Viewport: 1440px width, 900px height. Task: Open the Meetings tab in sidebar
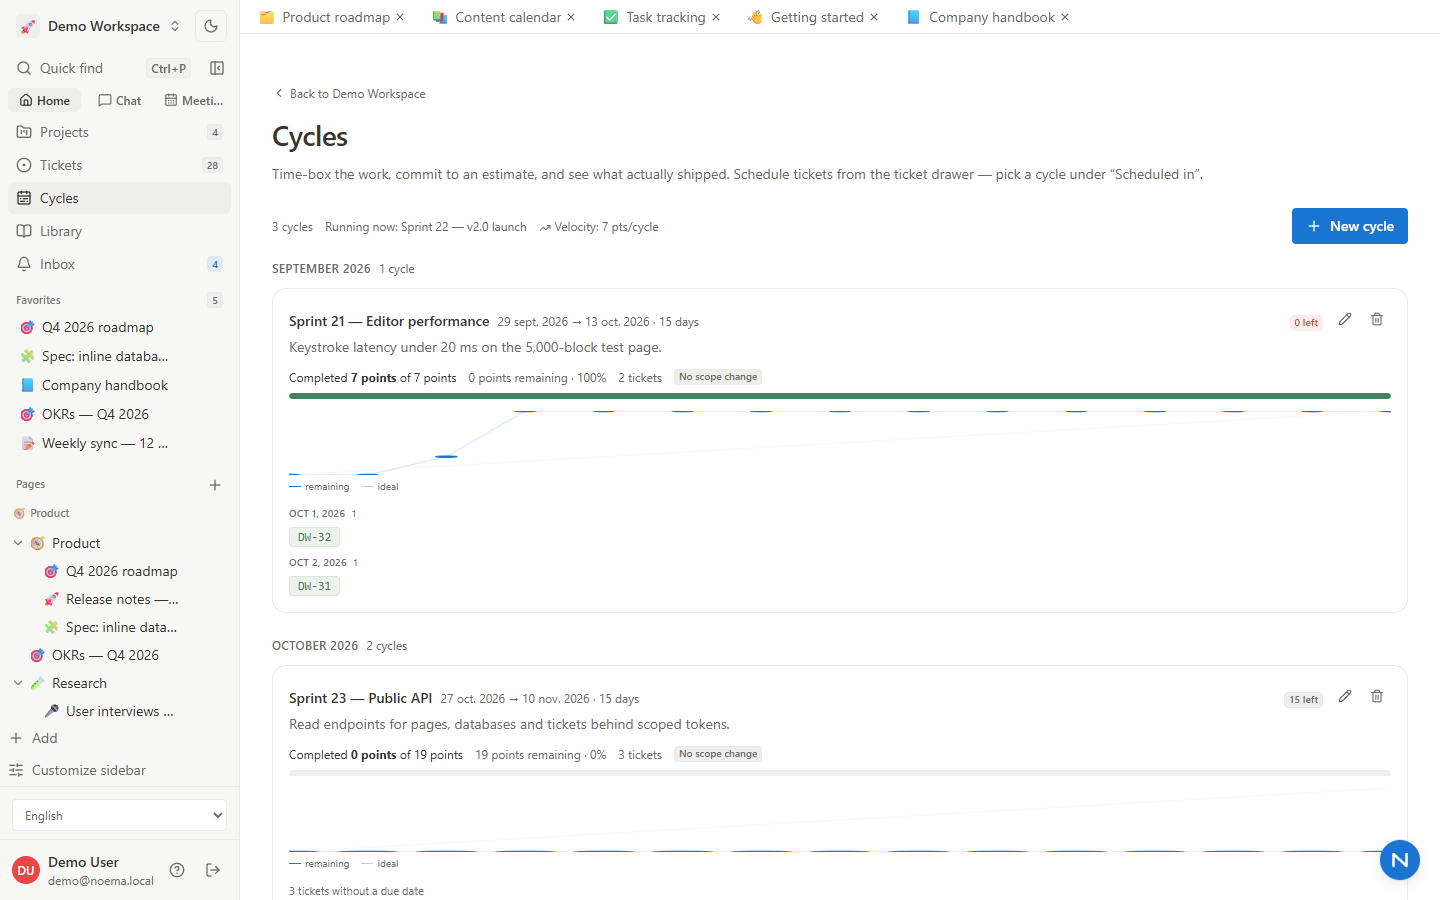point(194,100)
